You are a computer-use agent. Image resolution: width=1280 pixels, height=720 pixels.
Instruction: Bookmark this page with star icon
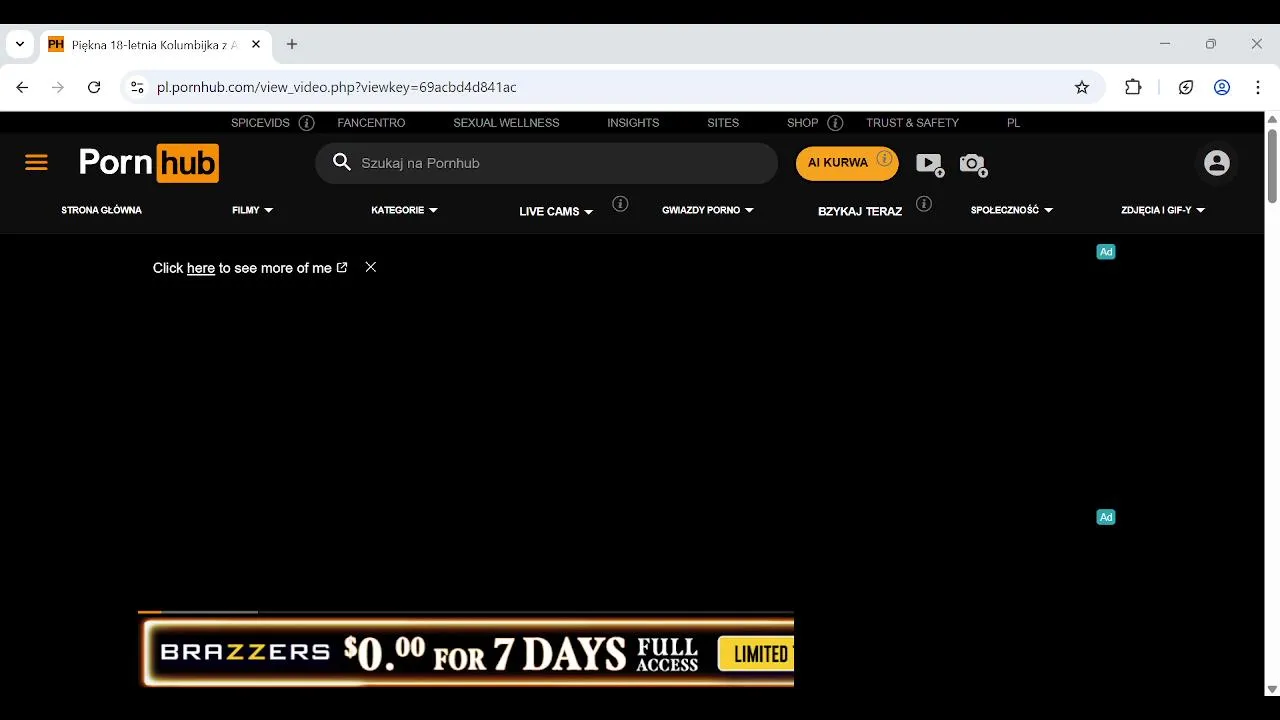[x=1082, y=87]
